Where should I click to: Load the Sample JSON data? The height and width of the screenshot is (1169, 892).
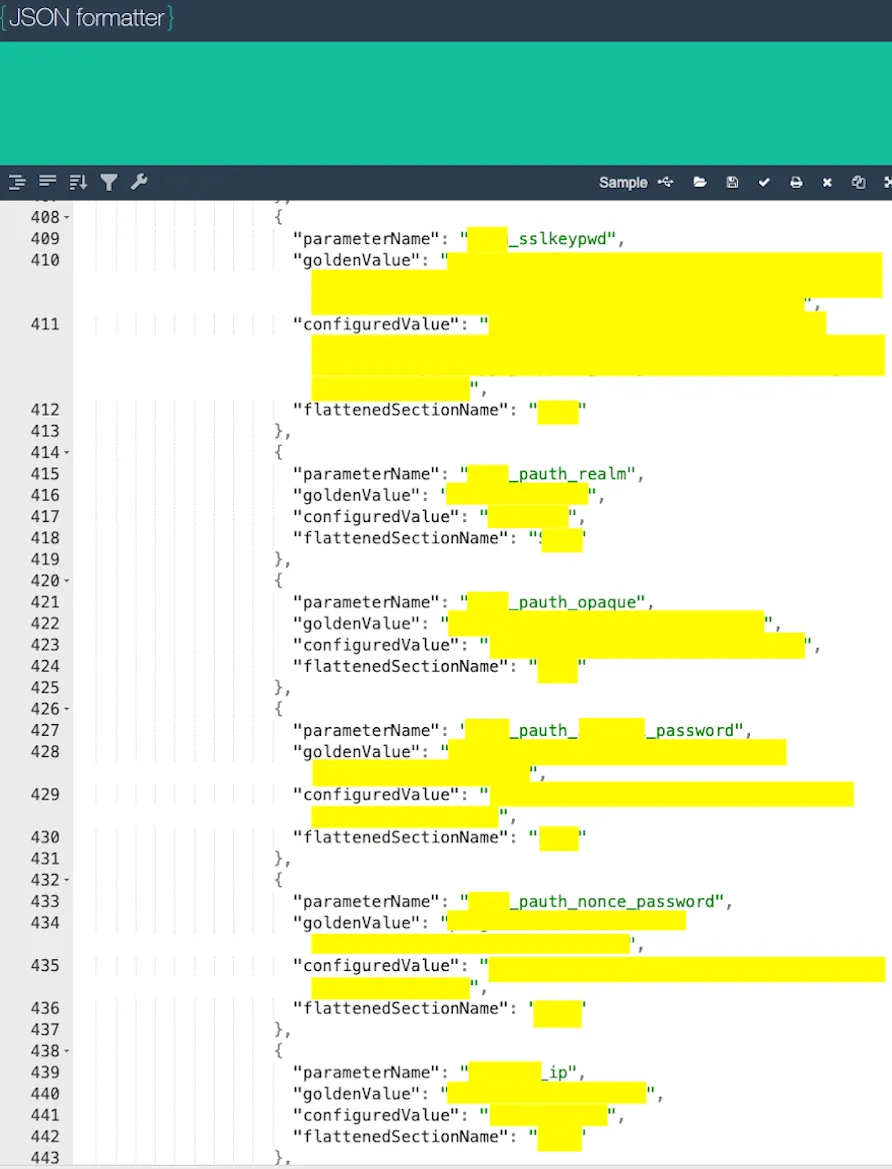(623, 182)
